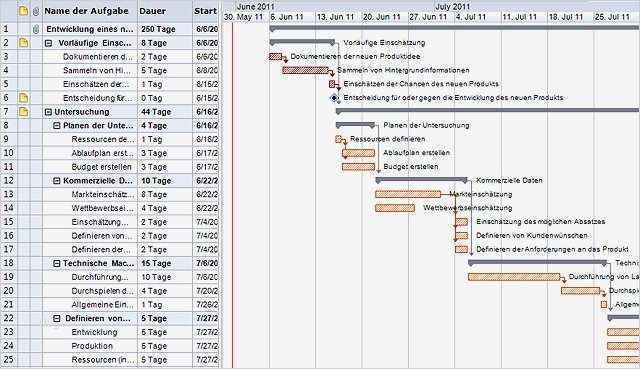This screenshot has width=640, height=369.
Task: Select the Ablaufplan erstellen Gantt bar
Action: point(358,153)
